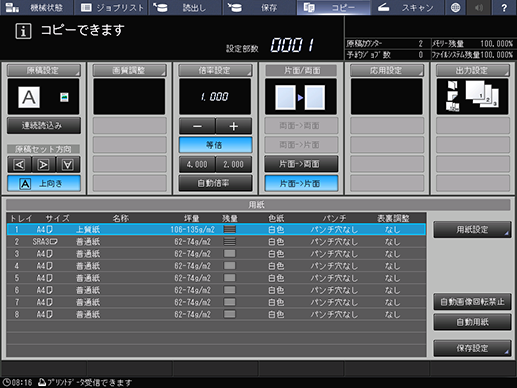Select tray 2 SRA3 paper row
The image size is (517, 388).
tap(216, 242)
